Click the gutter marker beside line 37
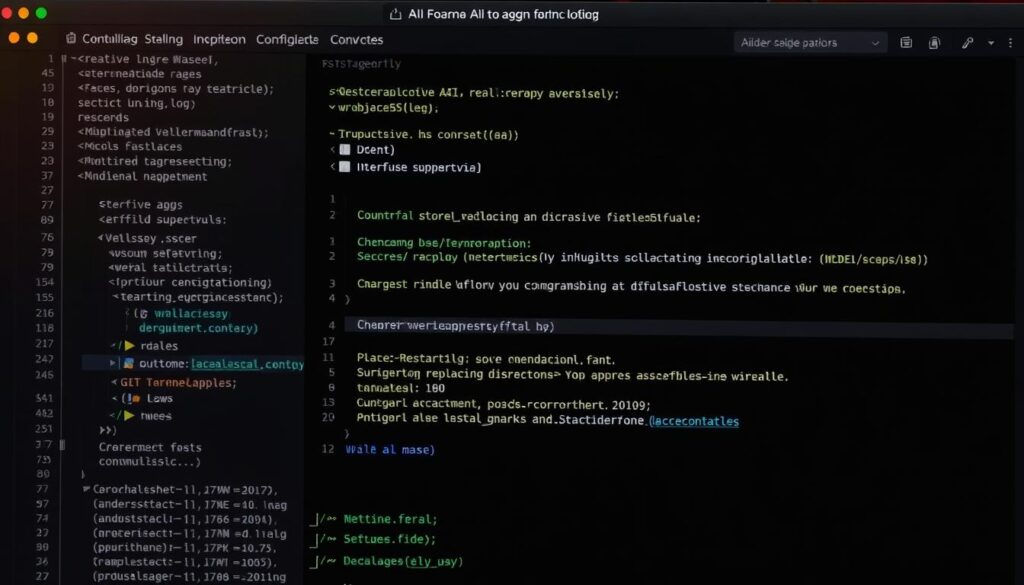1024x585 pixels. (x=62, y=445)
